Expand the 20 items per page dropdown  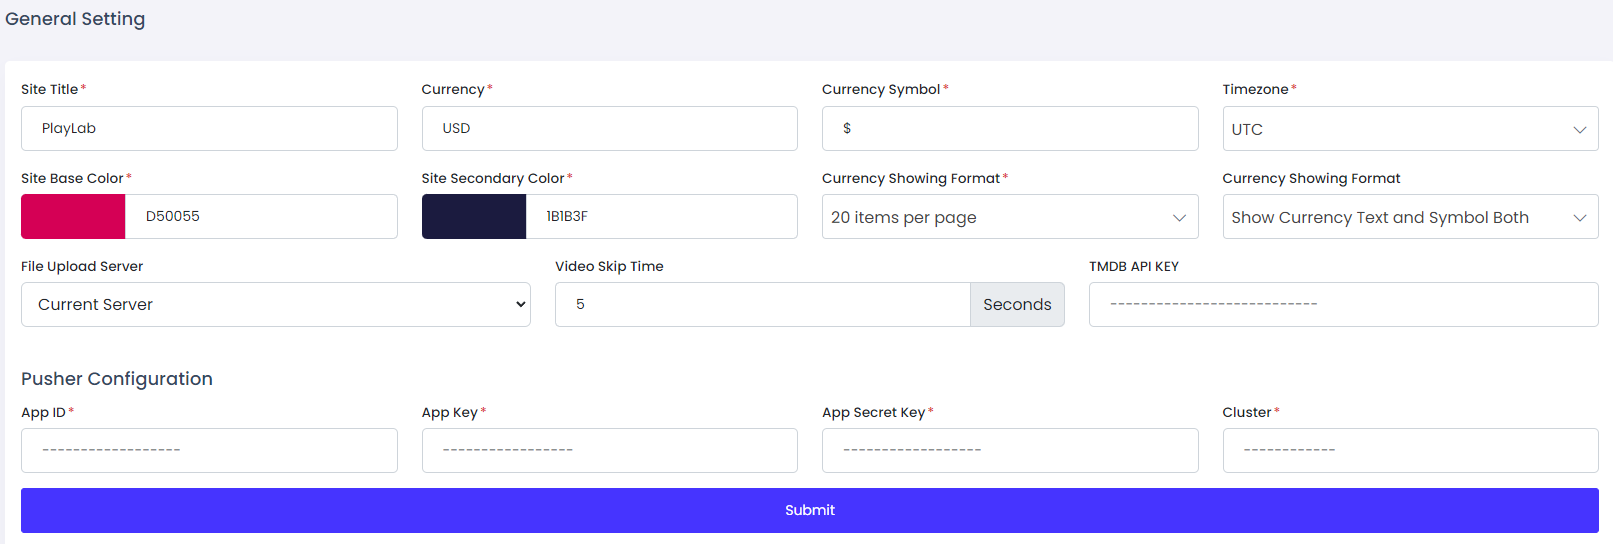pyautogui.click(x=1010, y=217)
